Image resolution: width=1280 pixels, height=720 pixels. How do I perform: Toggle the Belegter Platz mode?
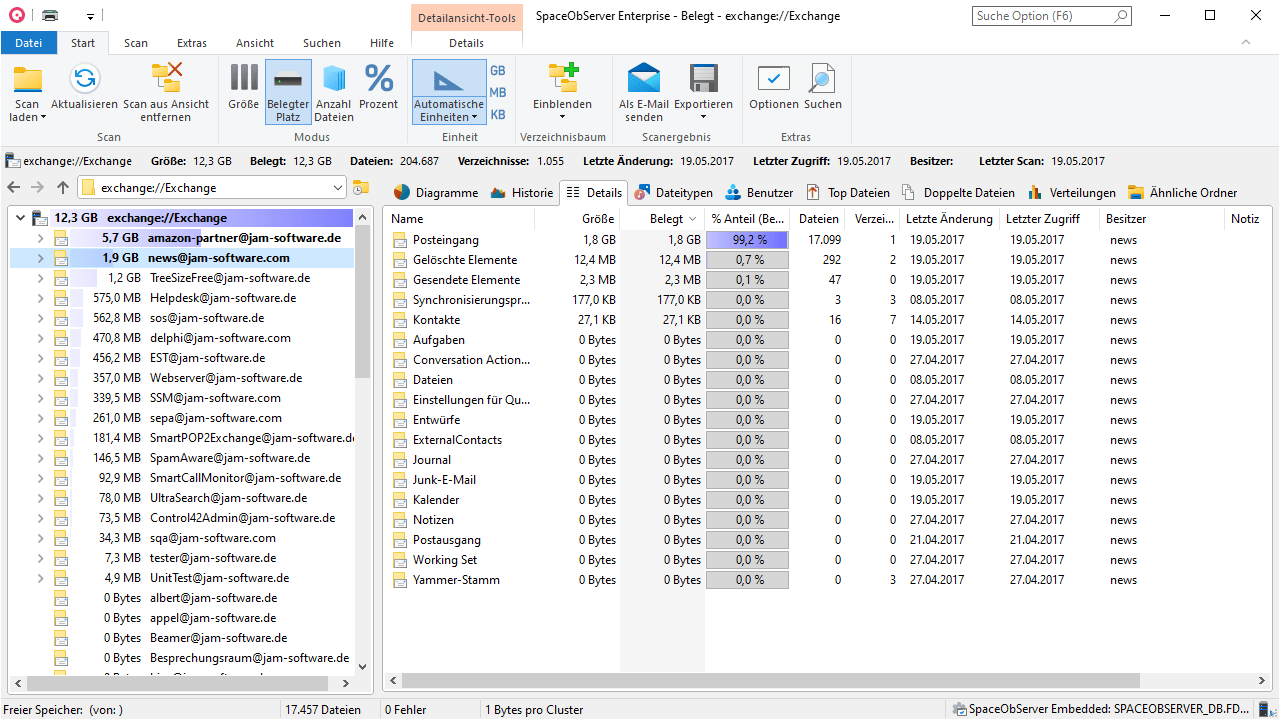point(288,92)
